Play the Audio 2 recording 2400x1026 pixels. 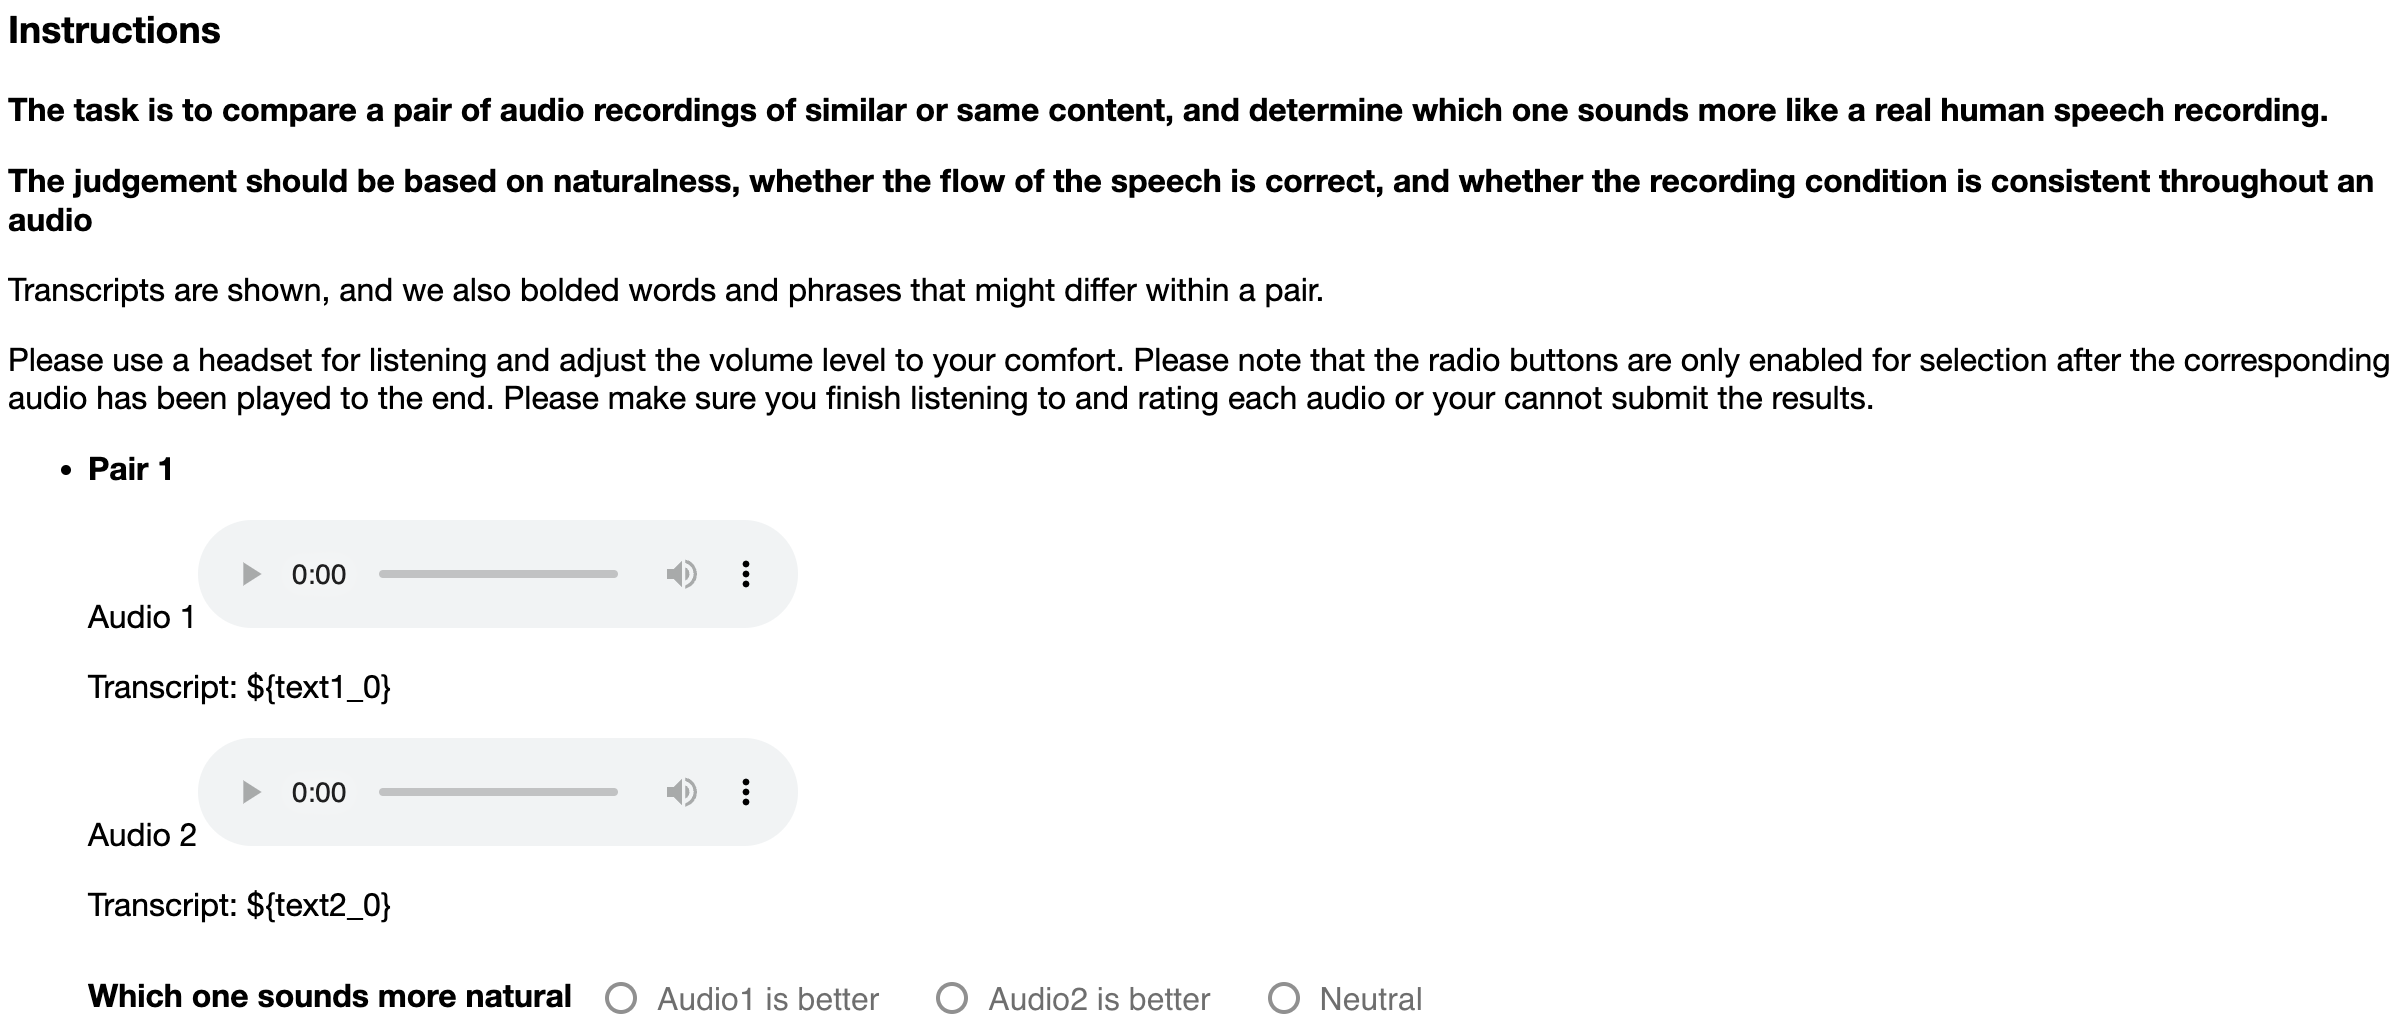251,792
